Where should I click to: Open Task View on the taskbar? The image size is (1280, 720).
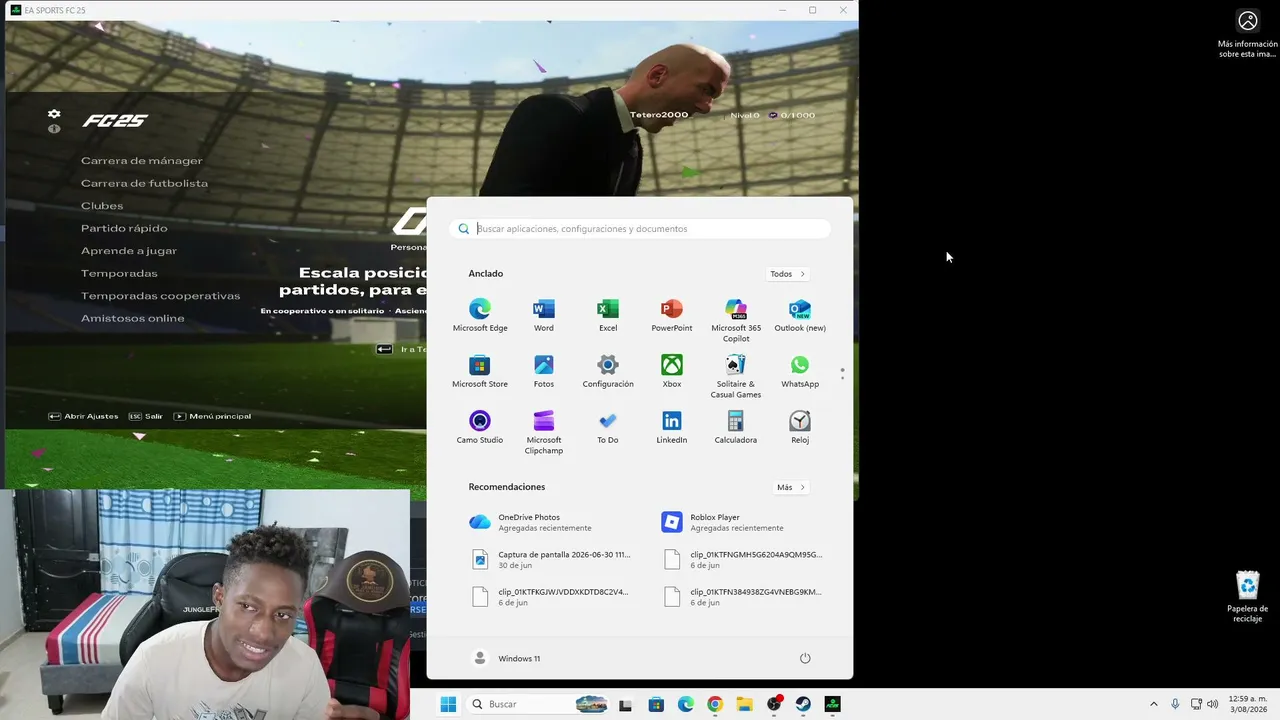click(626, 704)
